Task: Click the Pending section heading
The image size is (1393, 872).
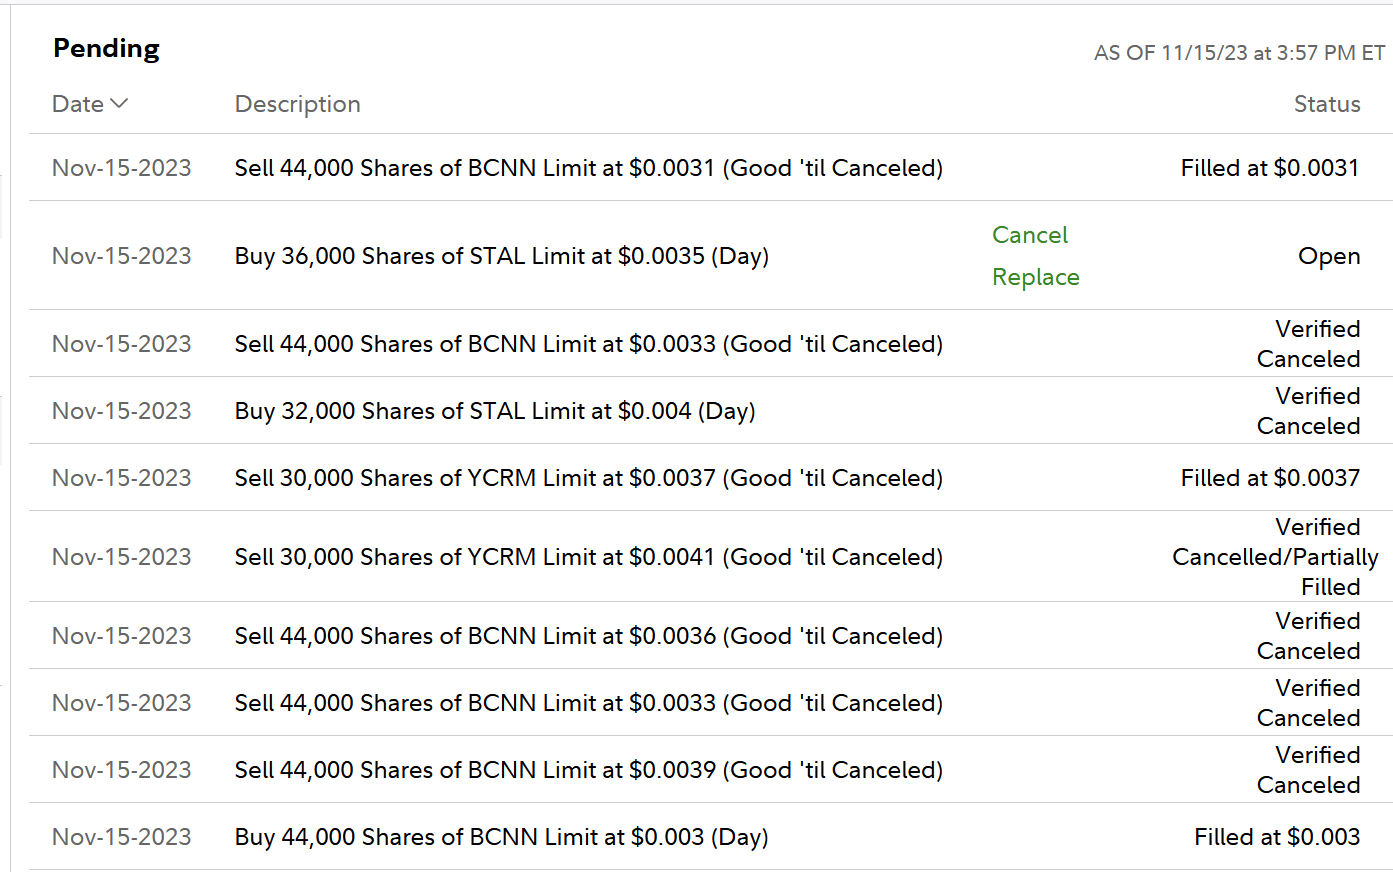Action: [x=106, y=48]
